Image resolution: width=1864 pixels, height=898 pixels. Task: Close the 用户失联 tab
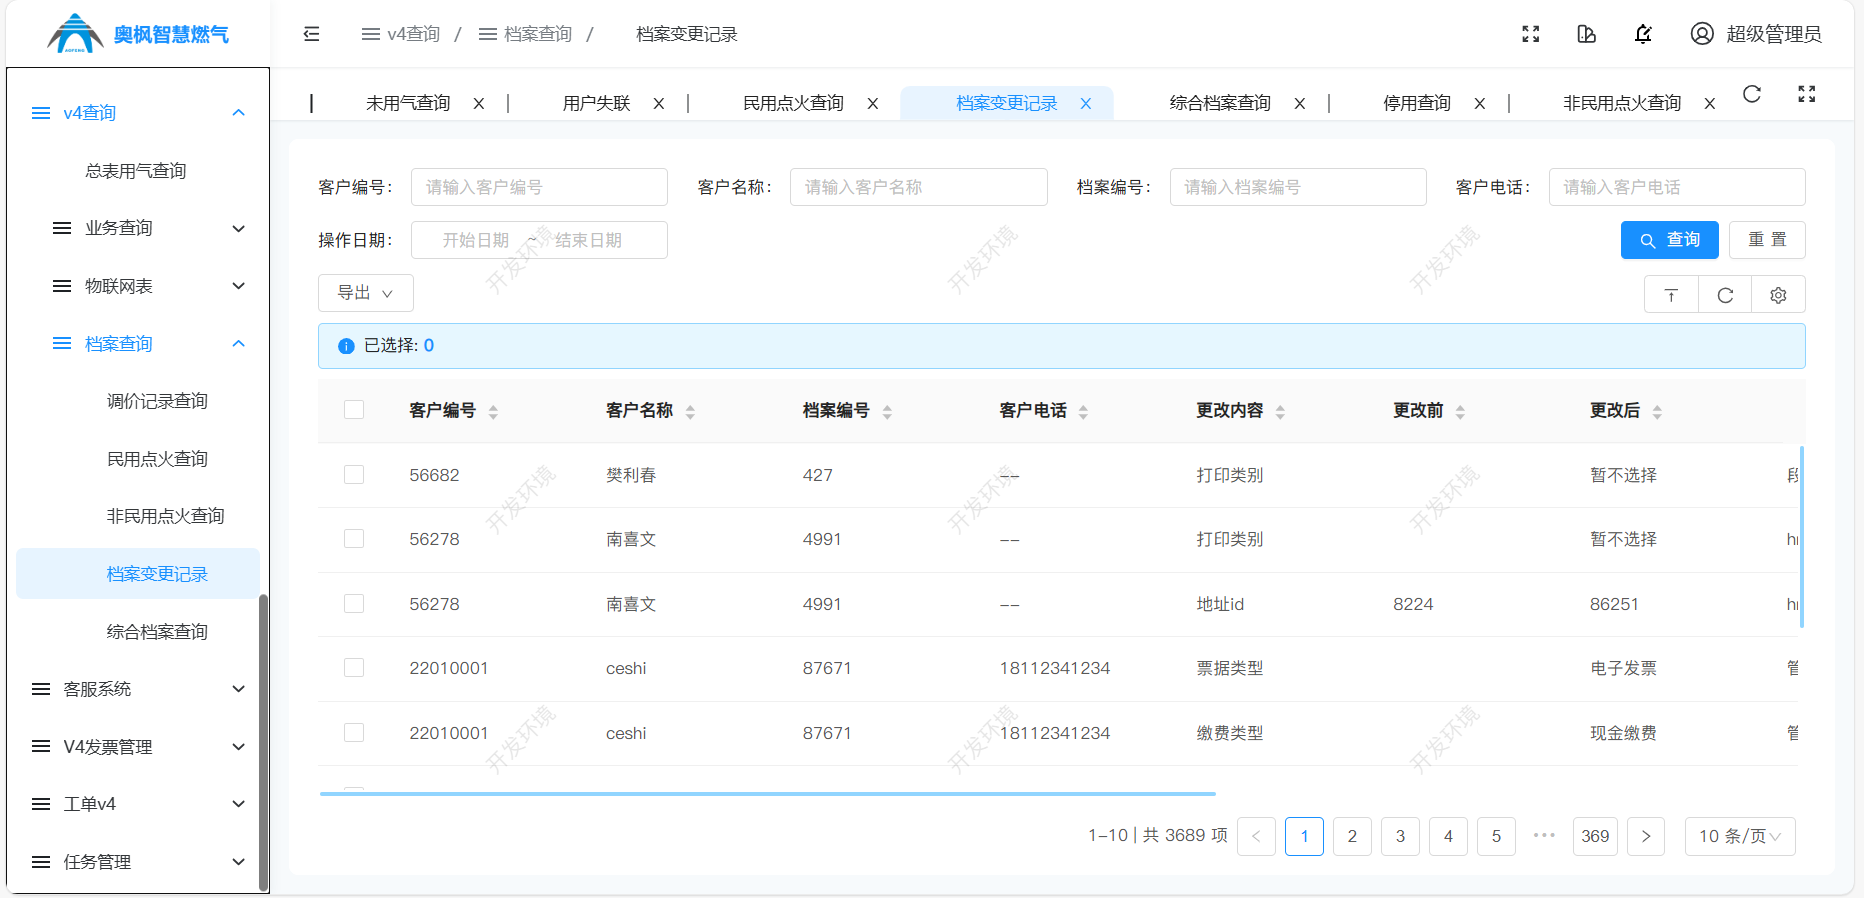click(x=659, y=104)
